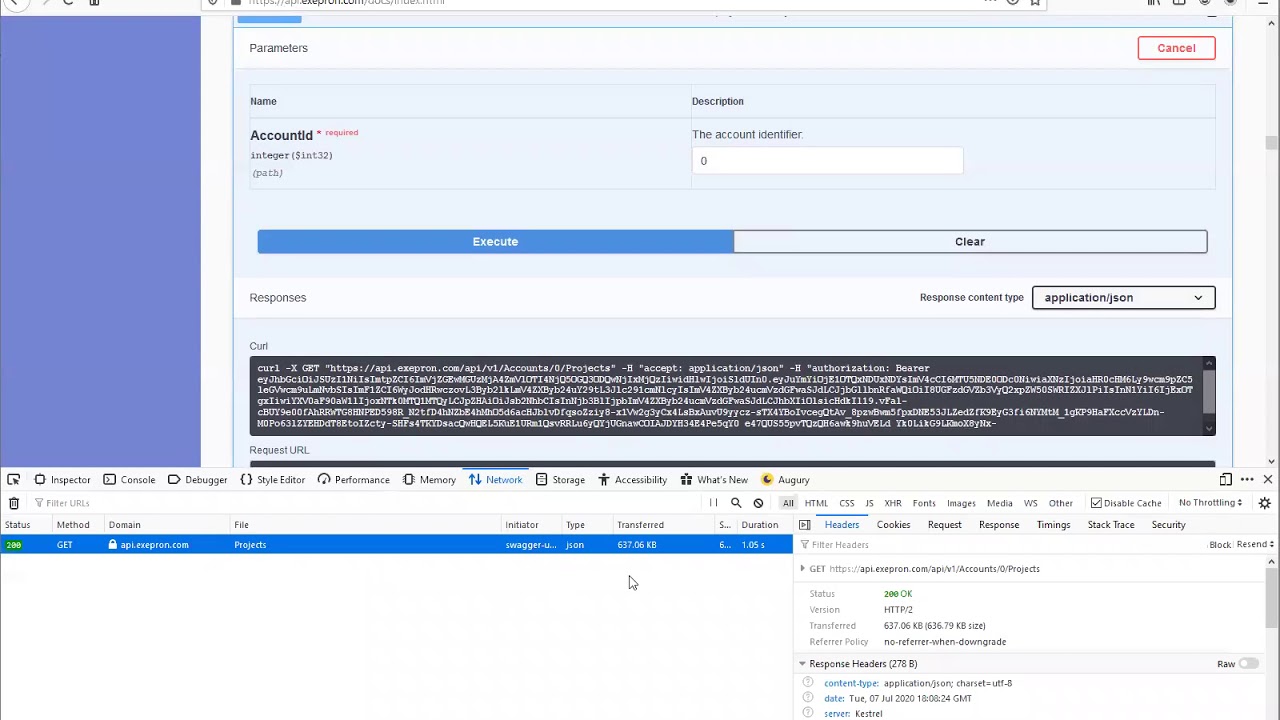Toggle the Raw response headers switch

click(1248, 664)
